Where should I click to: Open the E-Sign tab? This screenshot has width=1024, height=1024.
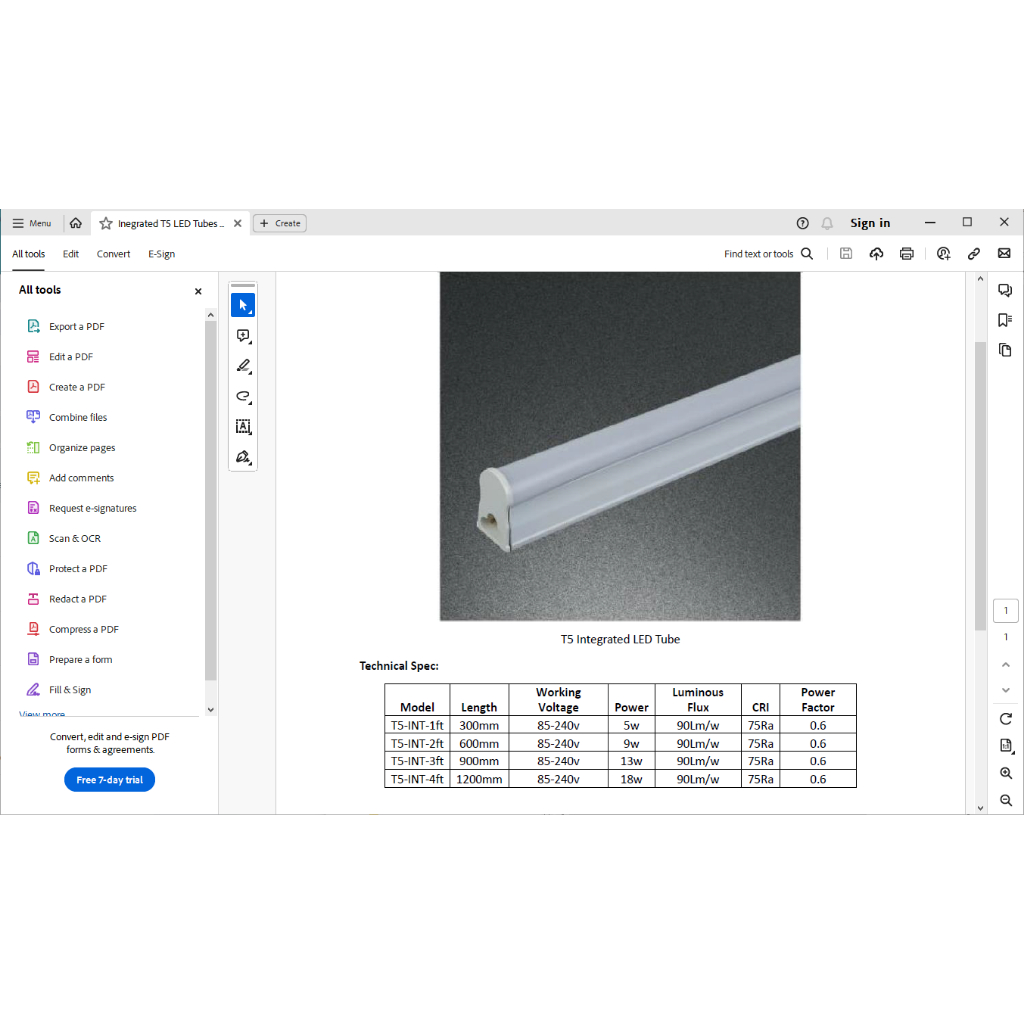coord(161,254)
